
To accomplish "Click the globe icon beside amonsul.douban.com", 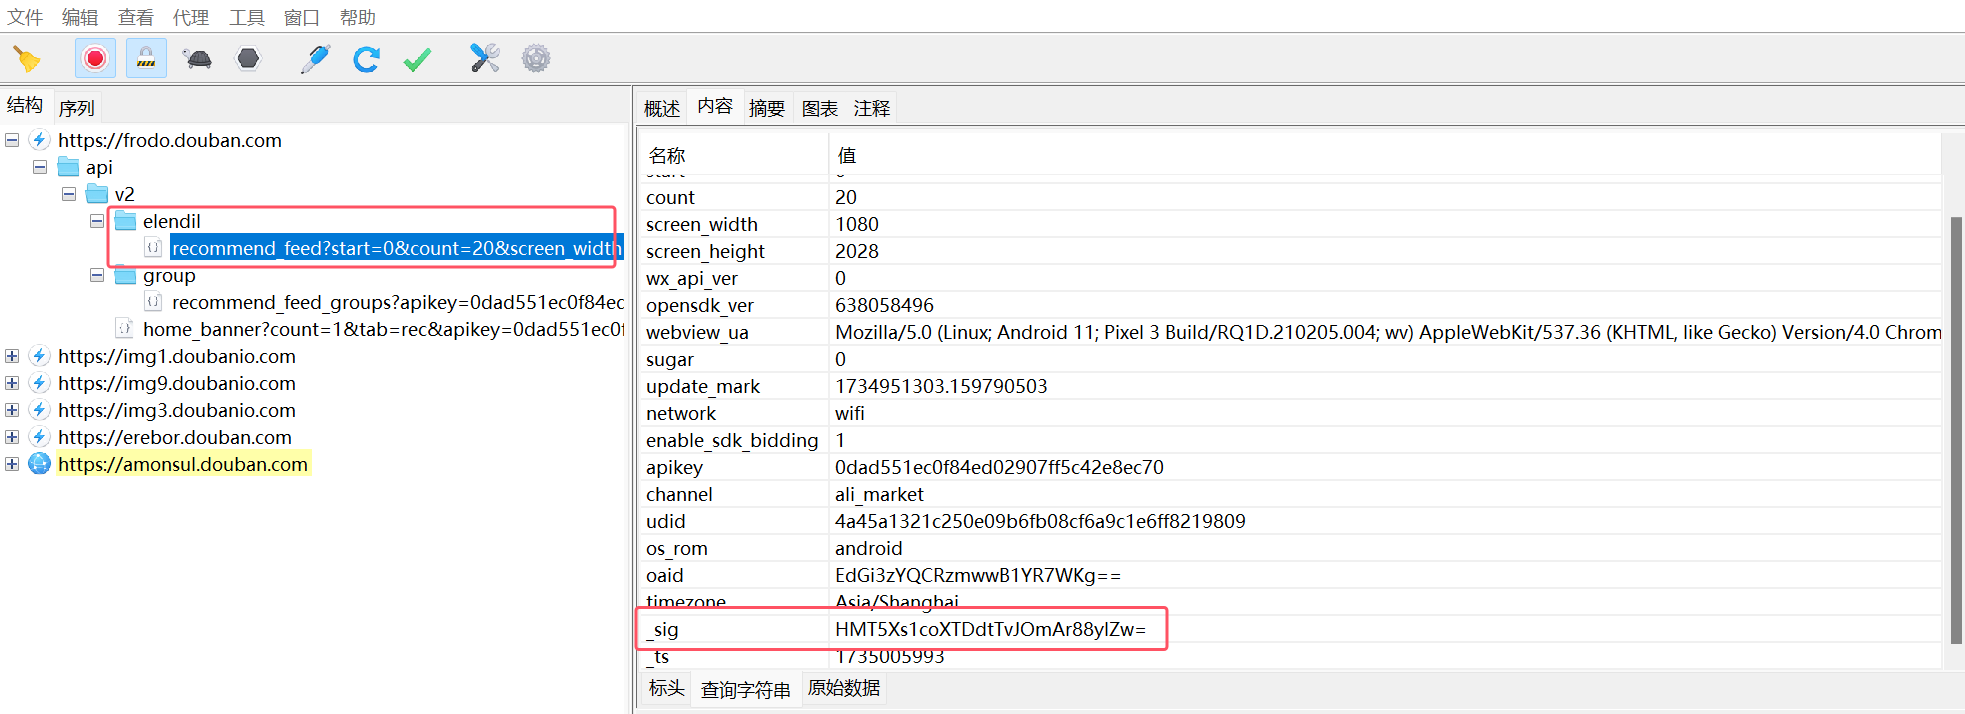I will [x=40, y=464].
